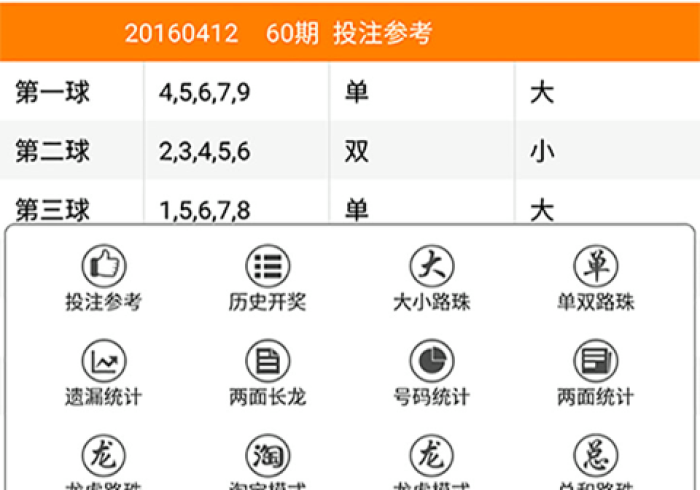Open 历史开奖 list icon
700x490 pixels.
267,266
